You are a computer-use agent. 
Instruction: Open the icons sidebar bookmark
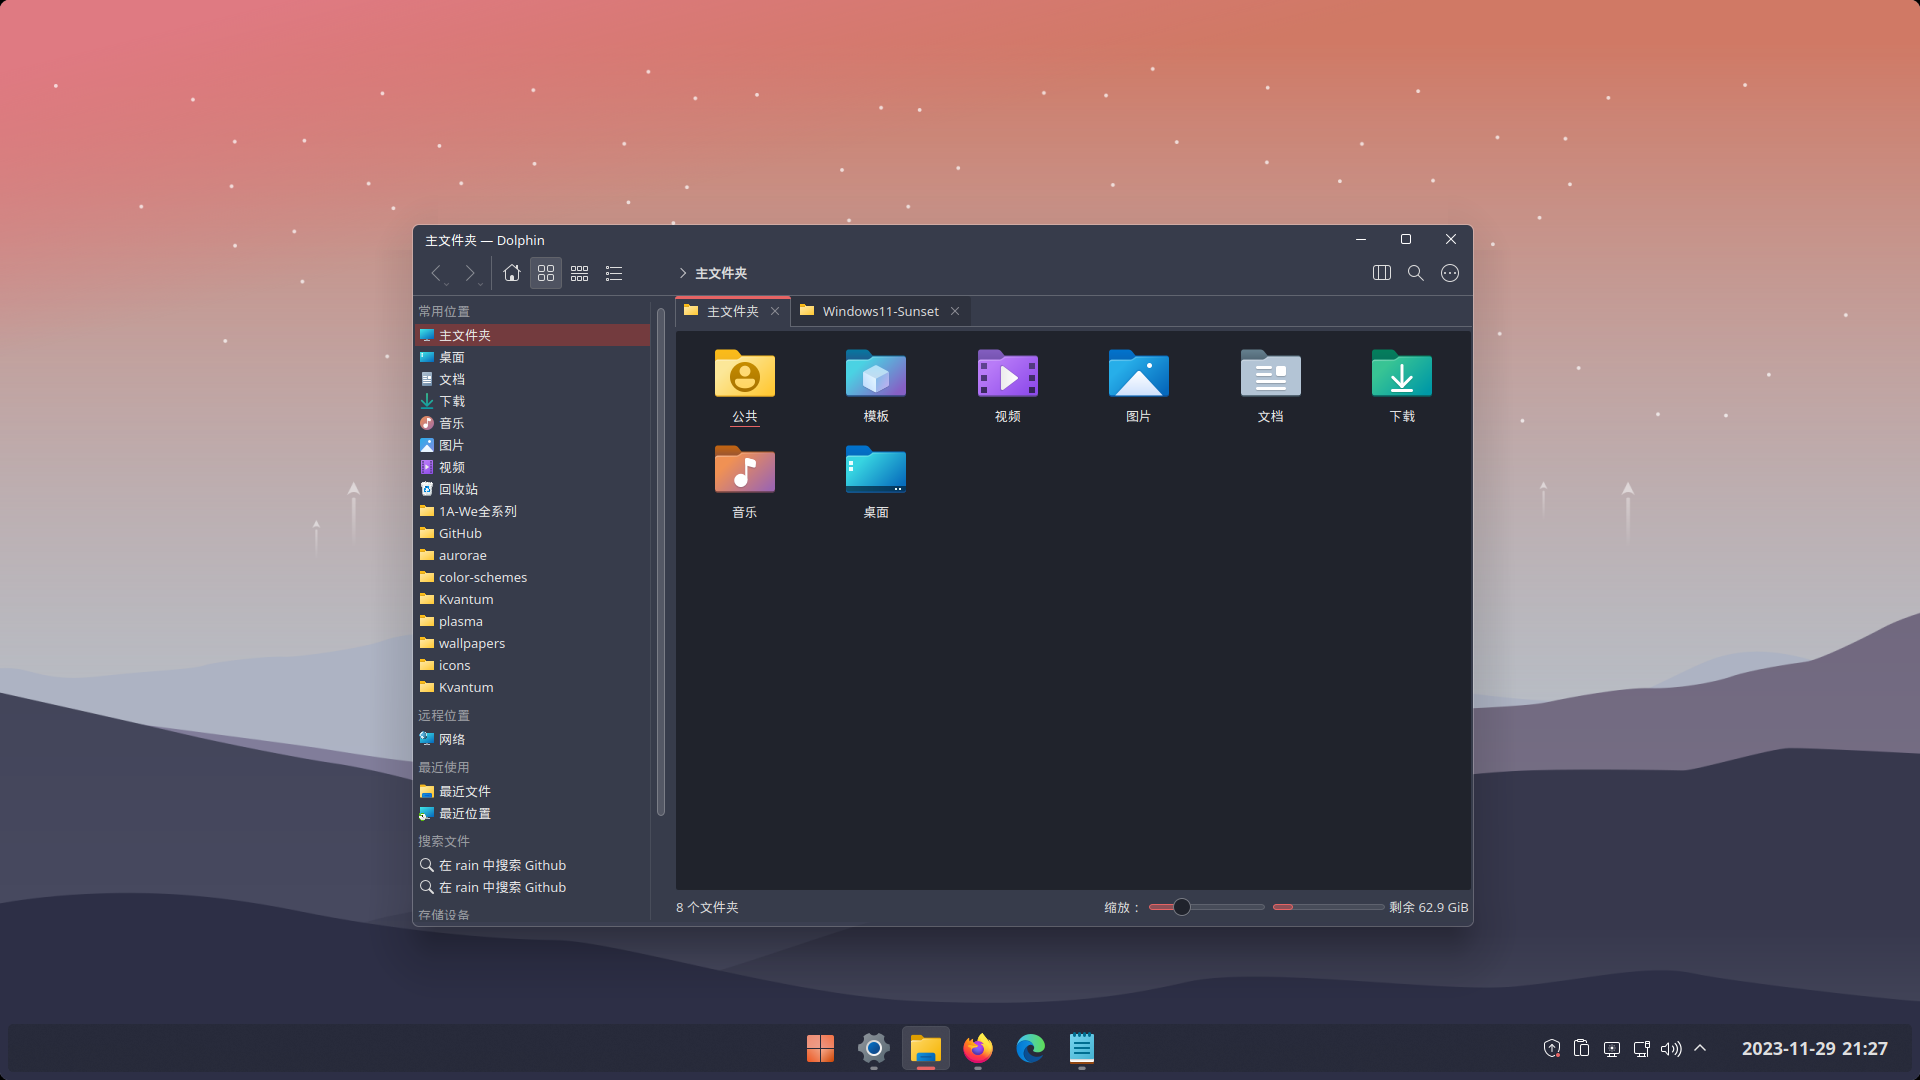point(533,665)
